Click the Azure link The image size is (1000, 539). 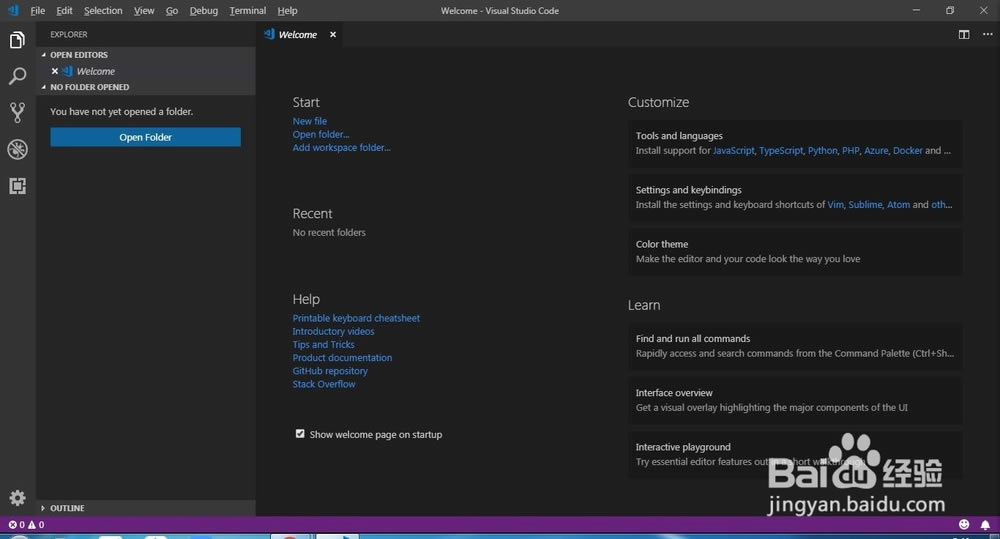coord(876,151)
